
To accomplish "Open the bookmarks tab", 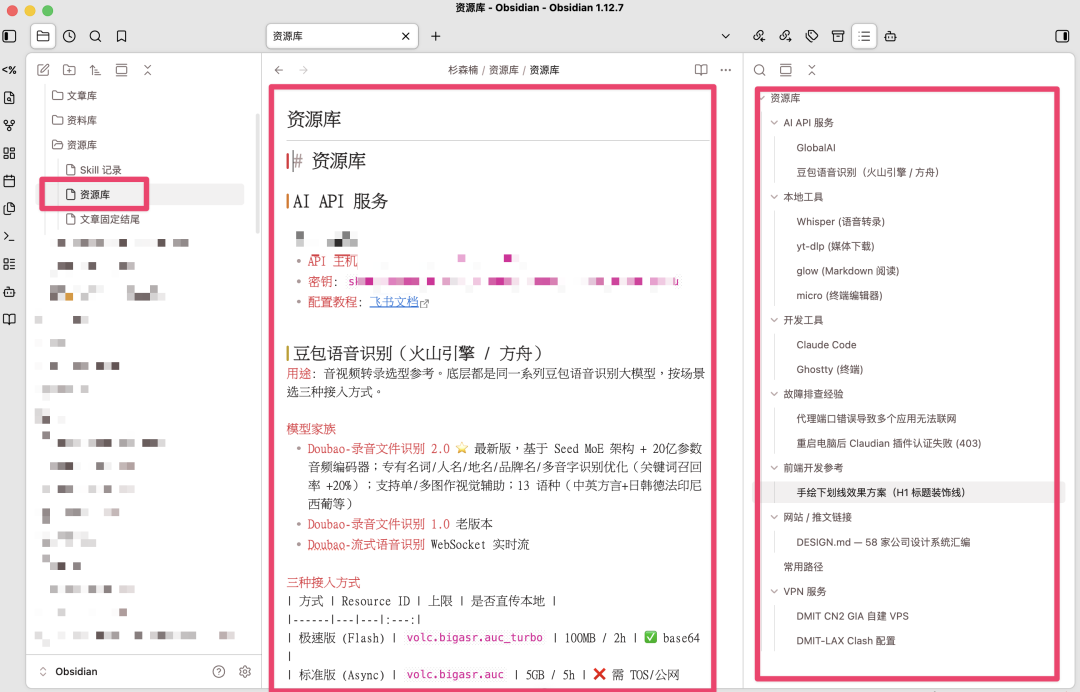I will (x=121, y=36).
